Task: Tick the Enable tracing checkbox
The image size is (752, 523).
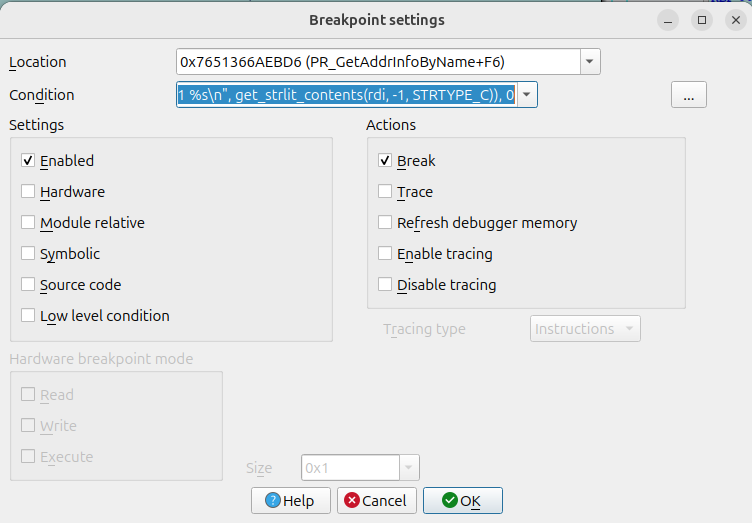Action: [385, 253]
